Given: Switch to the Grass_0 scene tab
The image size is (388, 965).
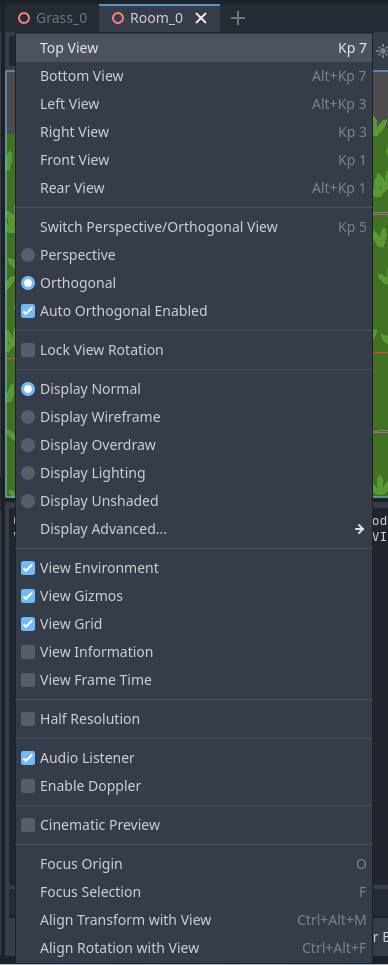Looking at the screenshot, I should click(x=53, y=18).
